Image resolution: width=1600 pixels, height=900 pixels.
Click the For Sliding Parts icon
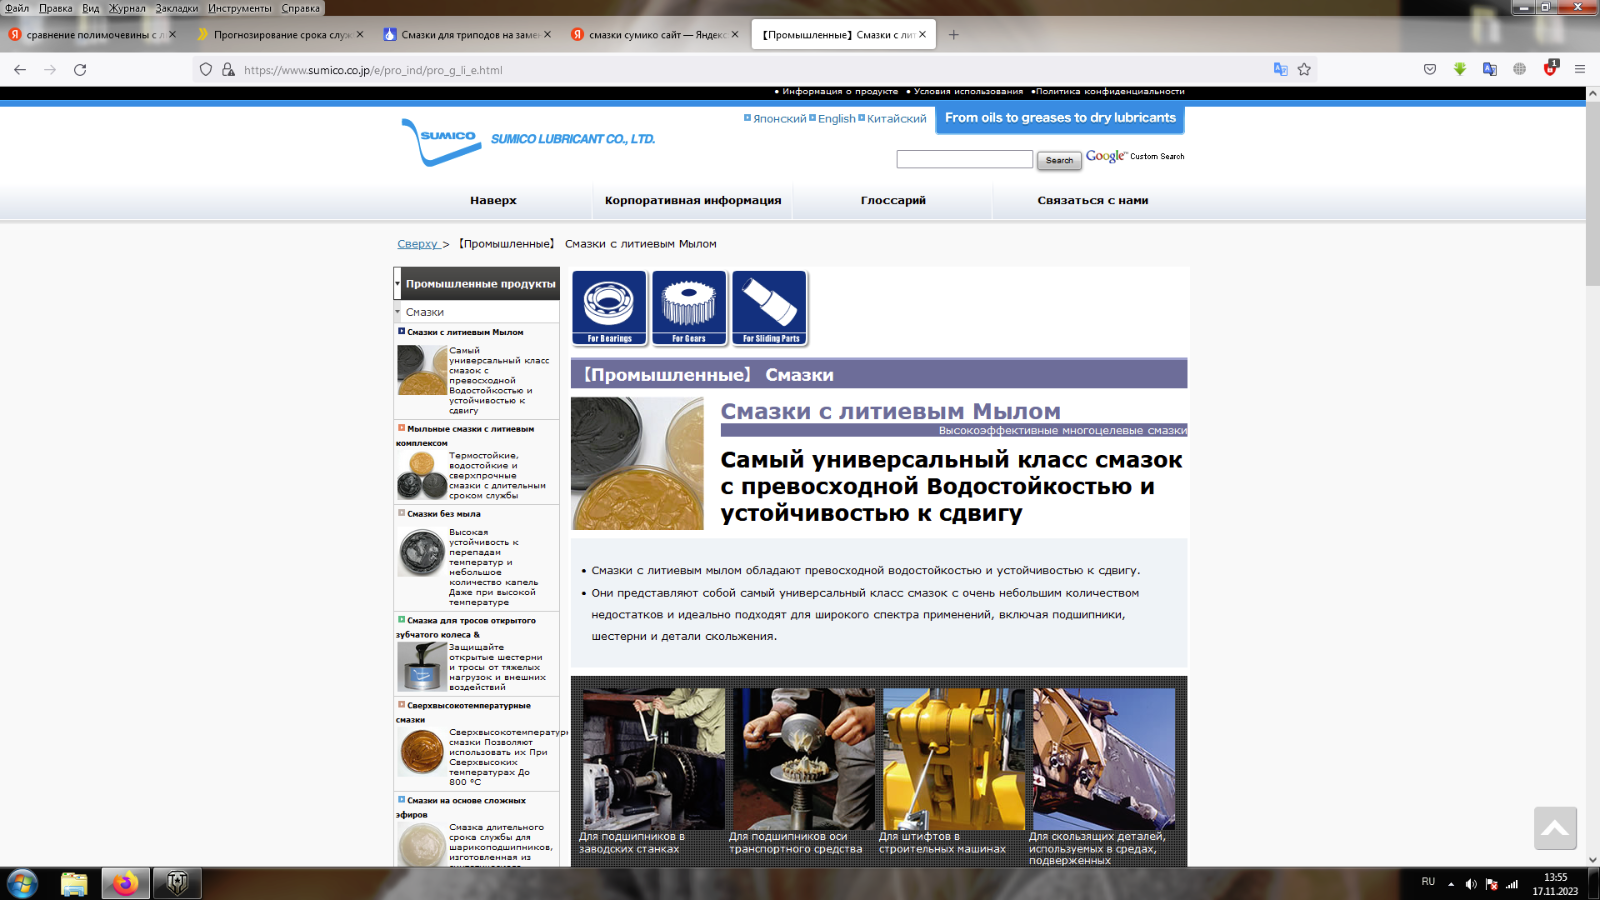point(770,308)
